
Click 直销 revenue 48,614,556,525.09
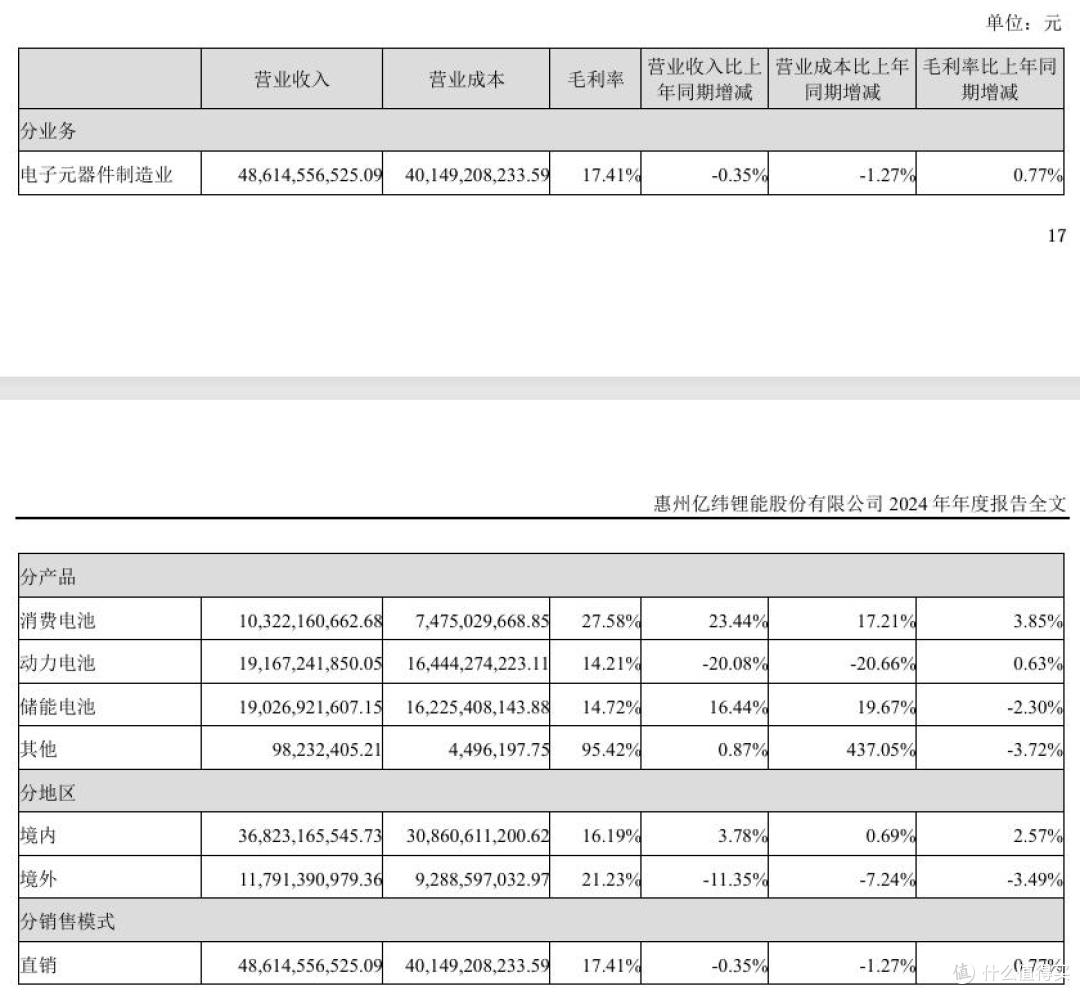point(310,965)
